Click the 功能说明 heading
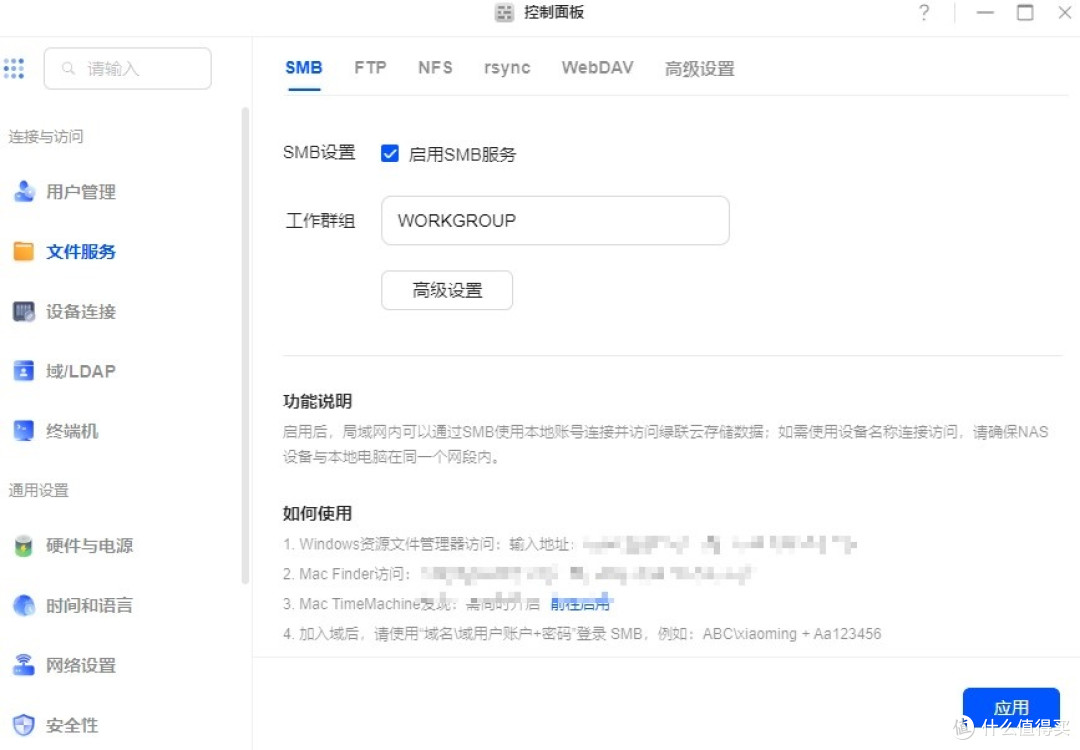Image resolution: width=1080 pixels, height=750 pixels. coord(318,401)
